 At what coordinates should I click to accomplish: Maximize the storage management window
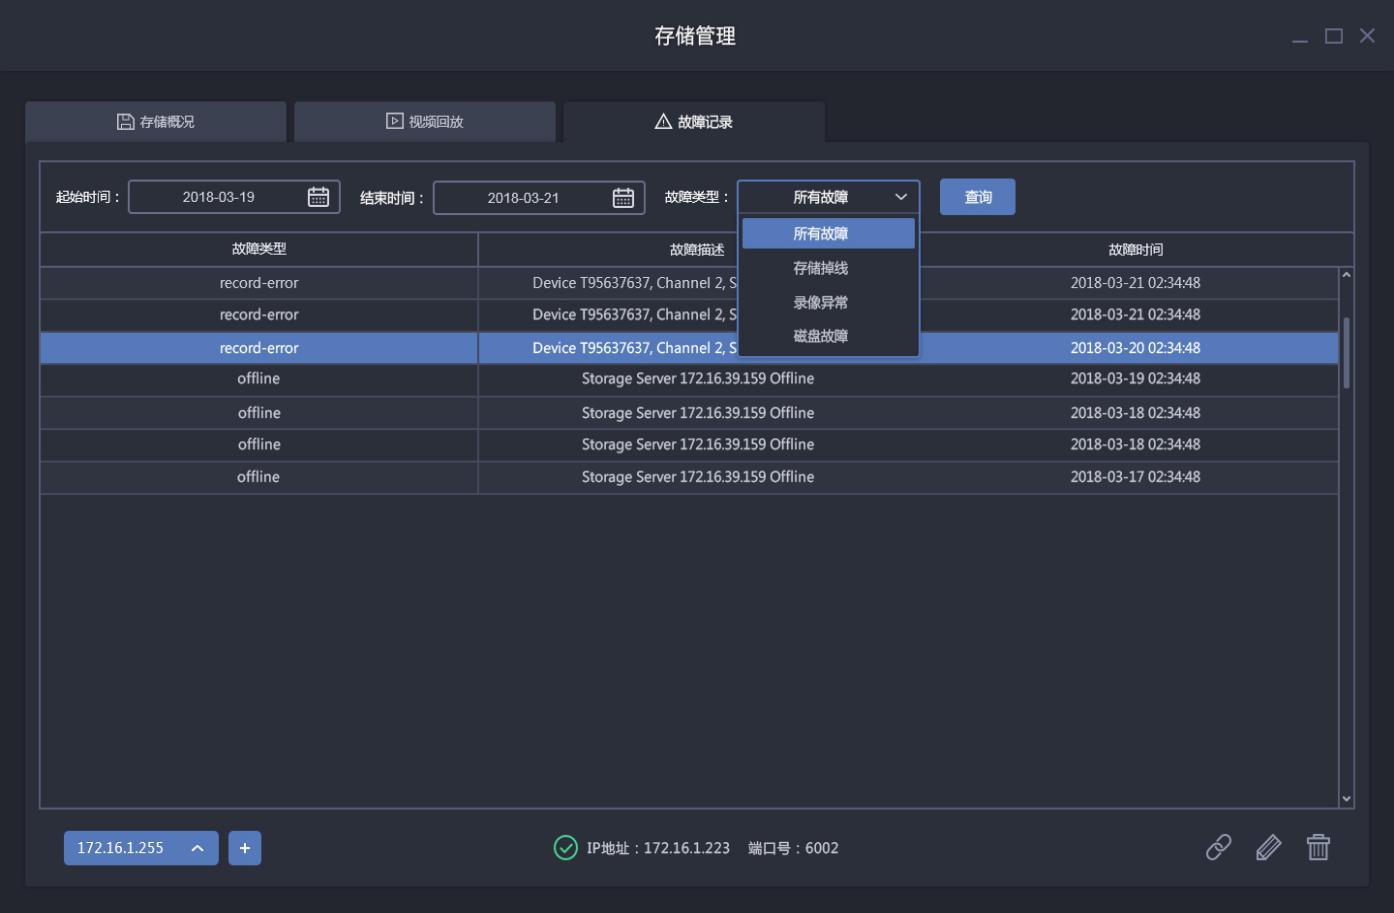point(1333,36)
